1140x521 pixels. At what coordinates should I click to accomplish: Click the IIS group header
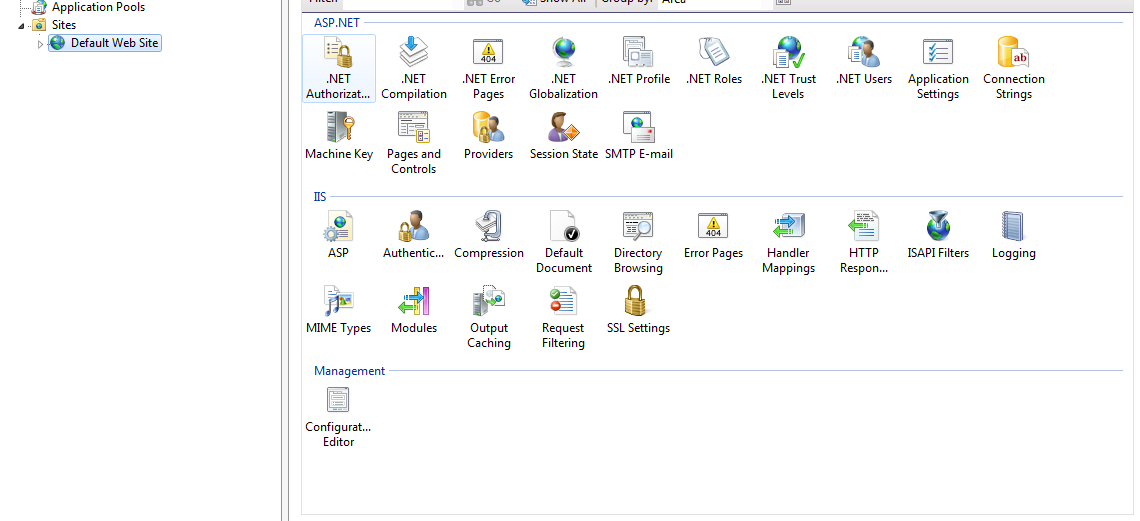click(320, 196)
